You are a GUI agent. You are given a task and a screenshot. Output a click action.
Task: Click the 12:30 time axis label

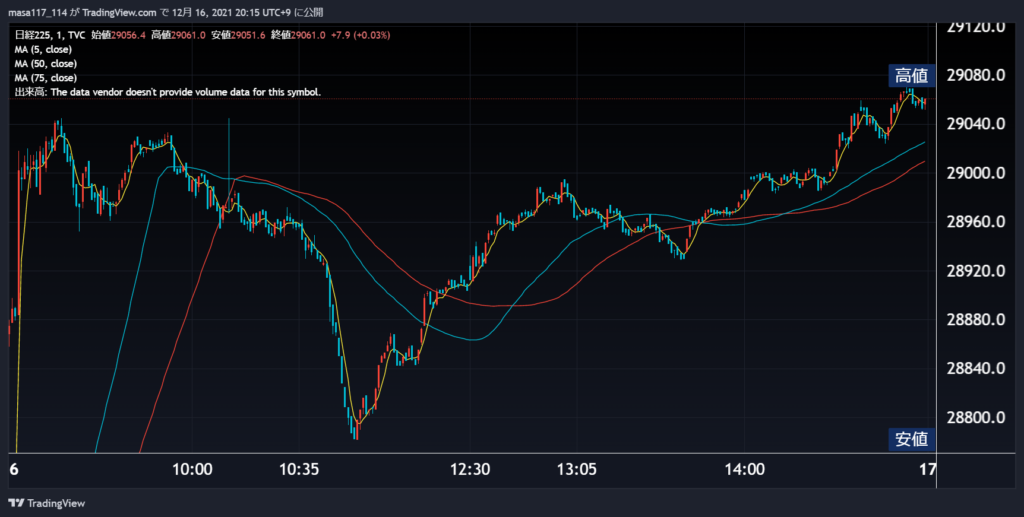click(472, 469)
